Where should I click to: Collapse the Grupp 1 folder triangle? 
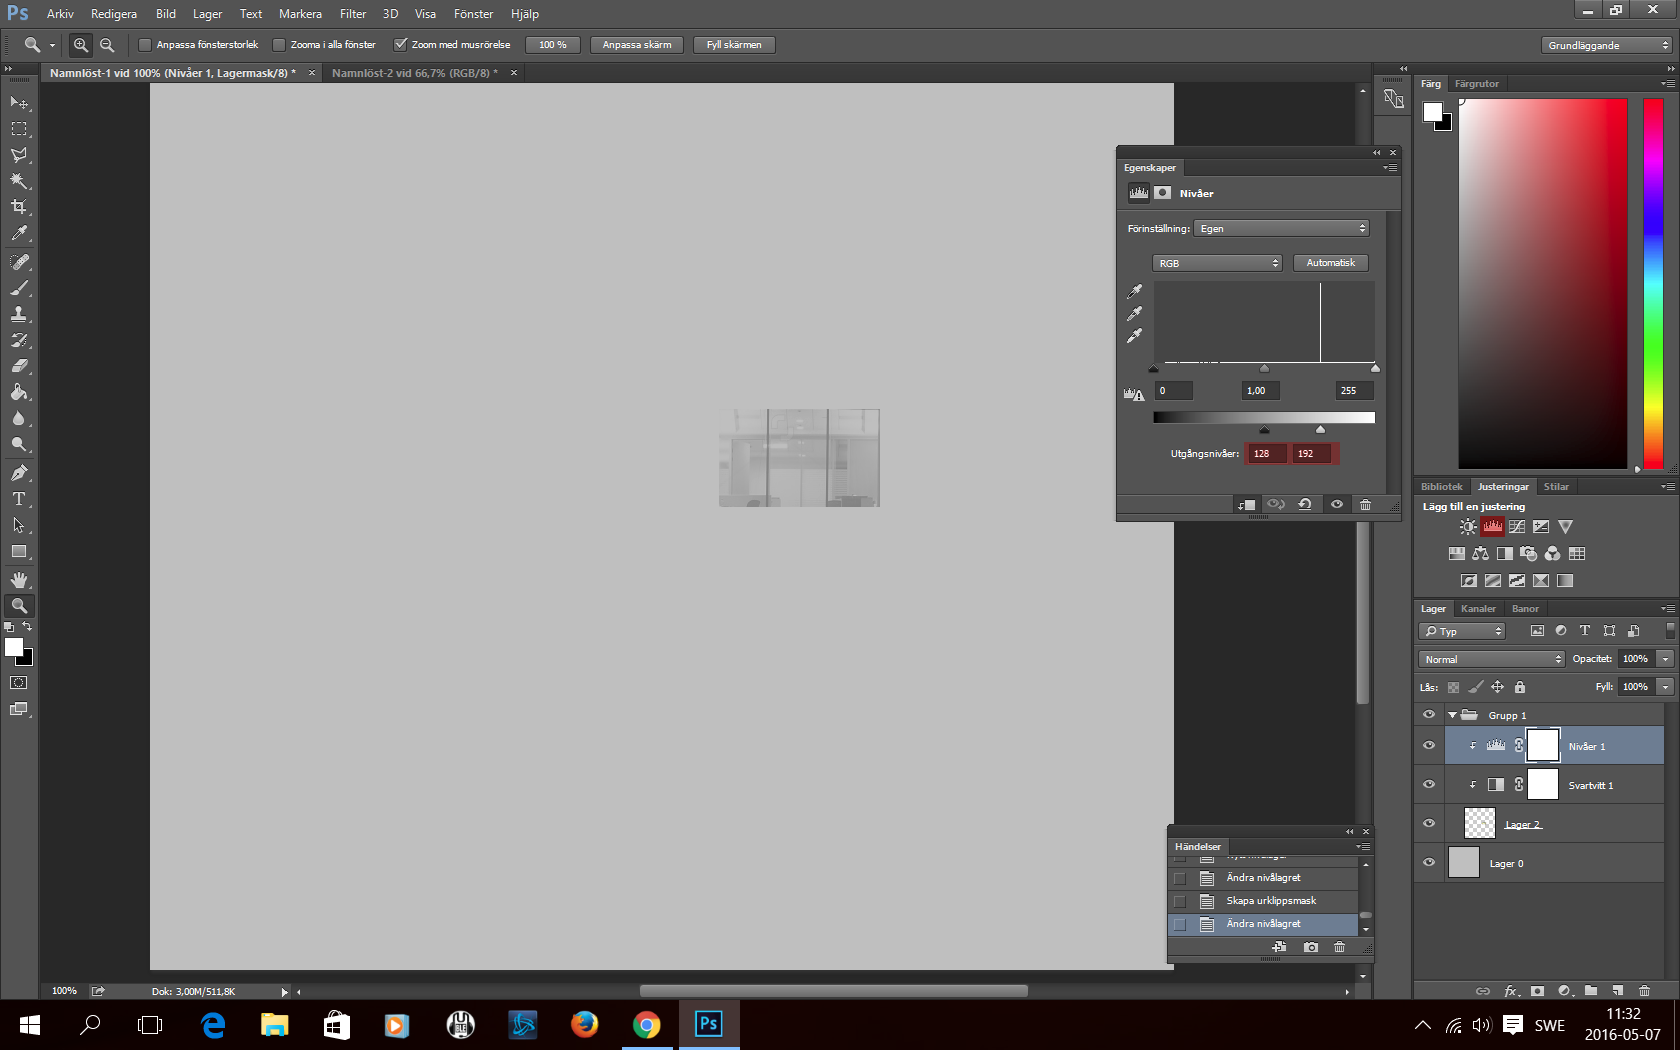1452,715
